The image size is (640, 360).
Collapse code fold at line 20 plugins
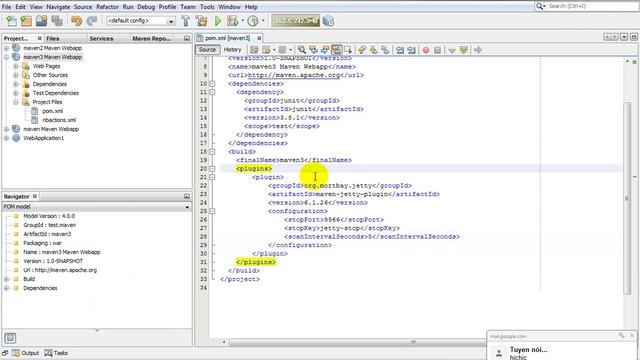212,169
